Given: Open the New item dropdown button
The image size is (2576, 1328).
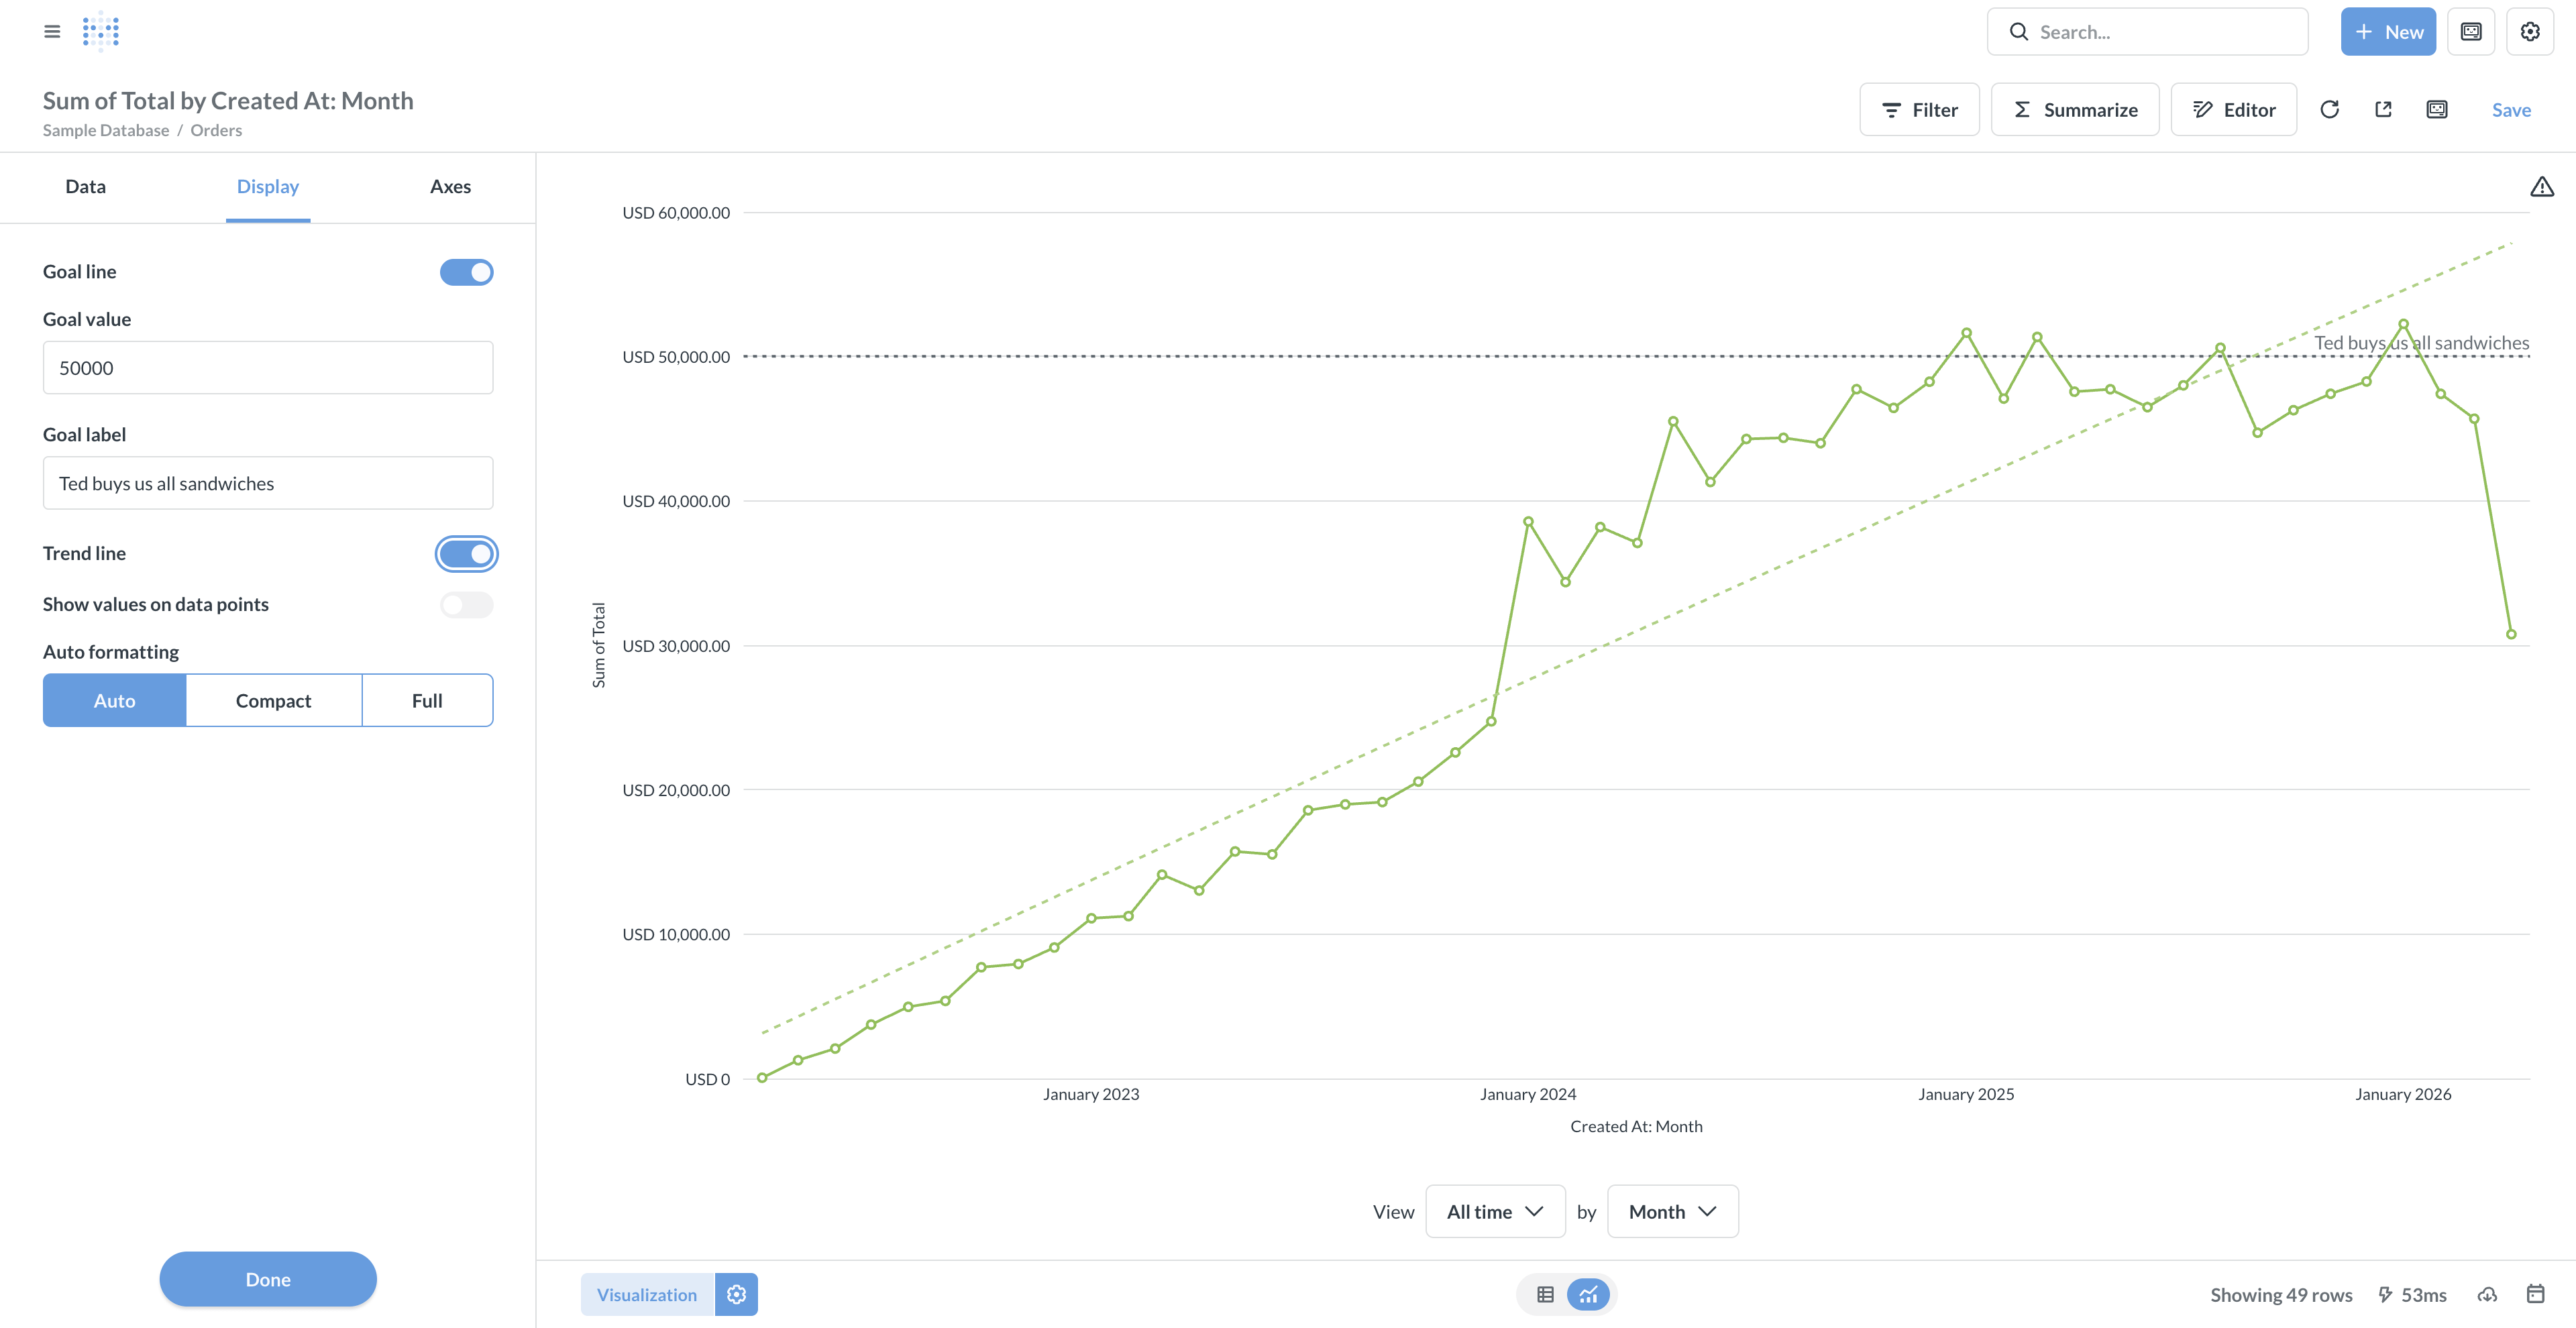Looking at the screenshot, I should pos(2387,32).
